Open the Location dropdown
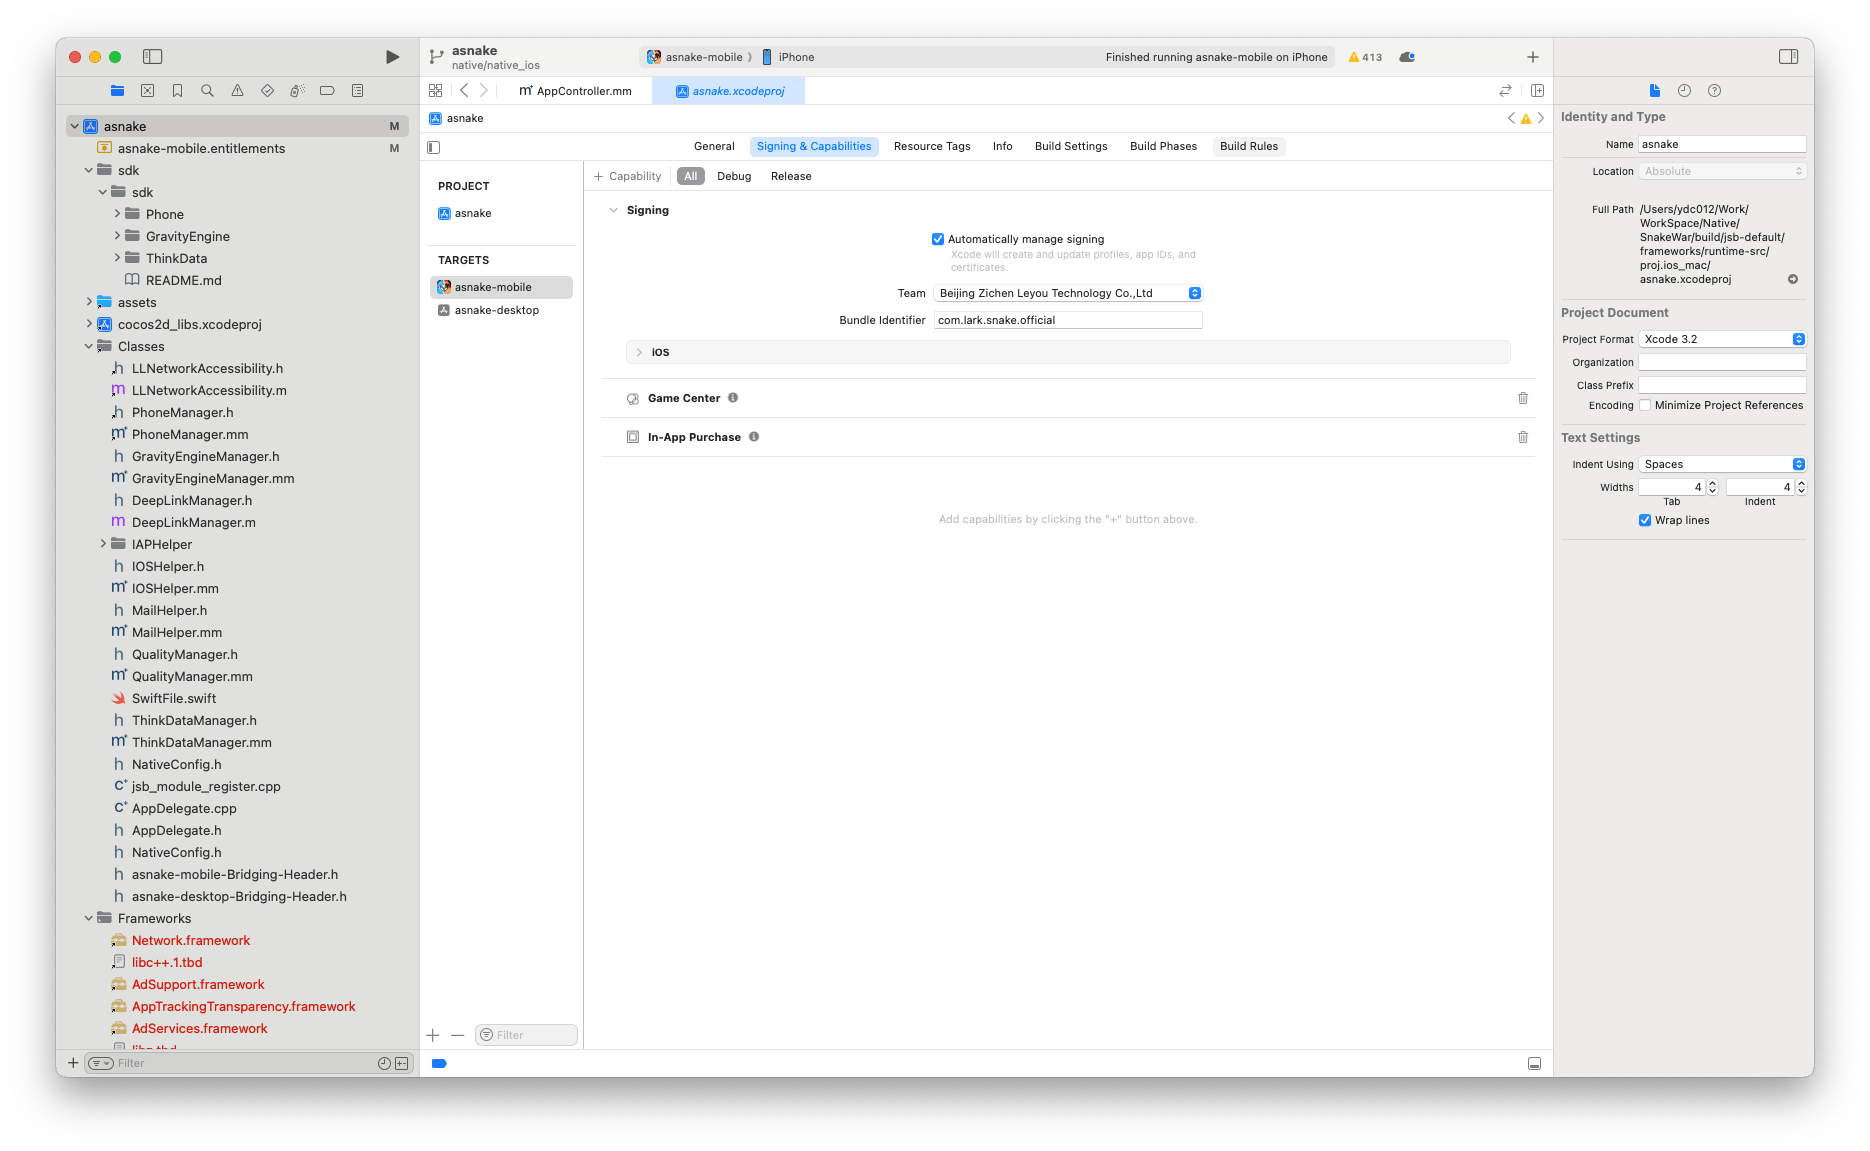 tap(1722, 171)
